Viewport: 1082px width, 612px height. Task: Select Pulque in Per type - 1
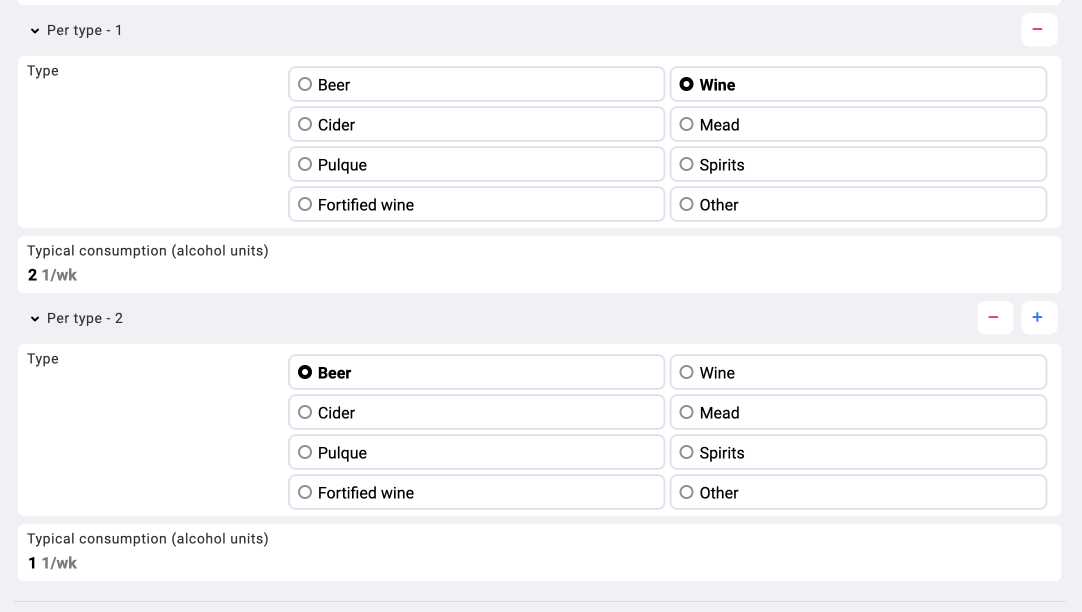click(x=476, y=165)
